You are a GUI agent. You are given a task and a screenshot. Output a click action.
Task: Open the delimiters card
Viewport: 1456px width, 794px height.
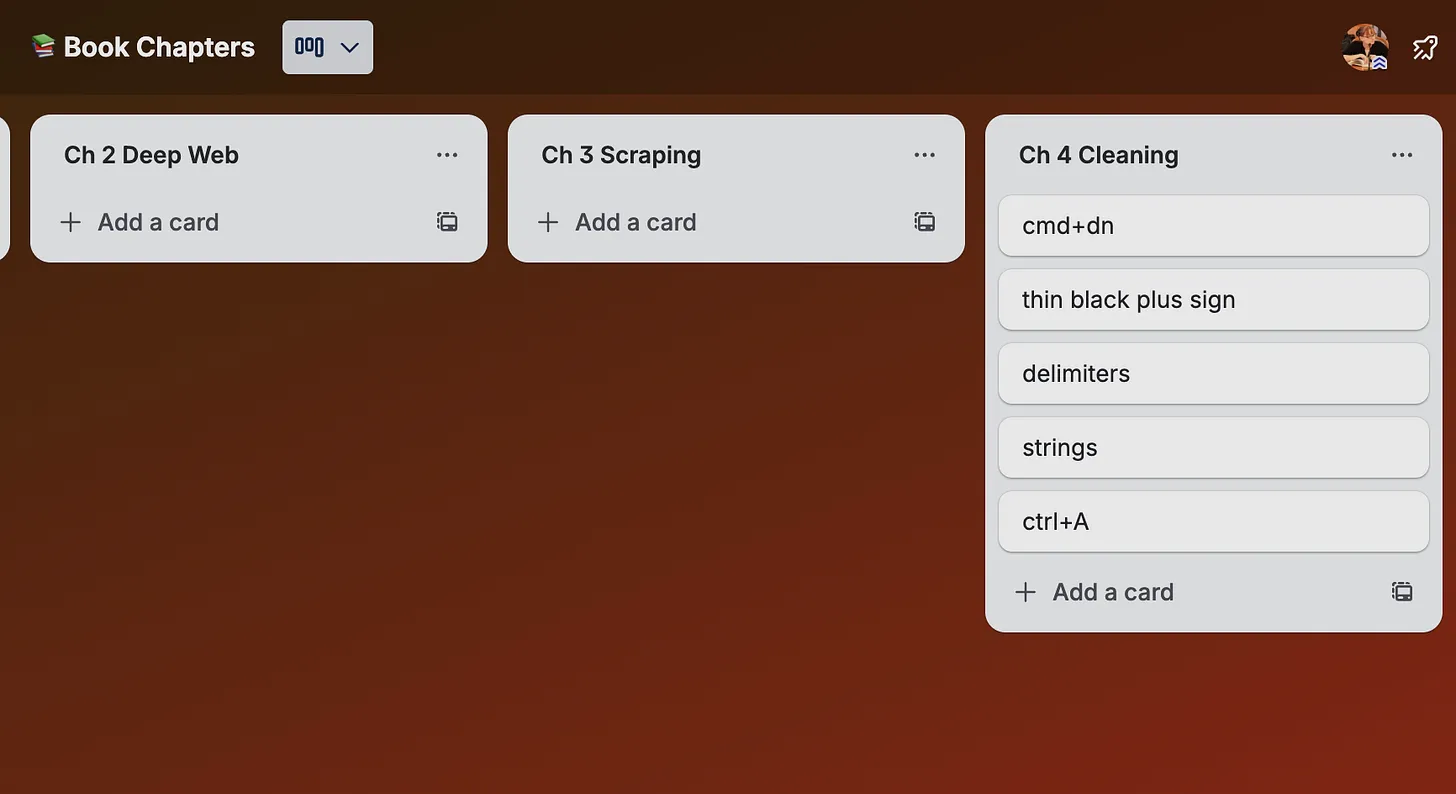tap(1213, 374)
